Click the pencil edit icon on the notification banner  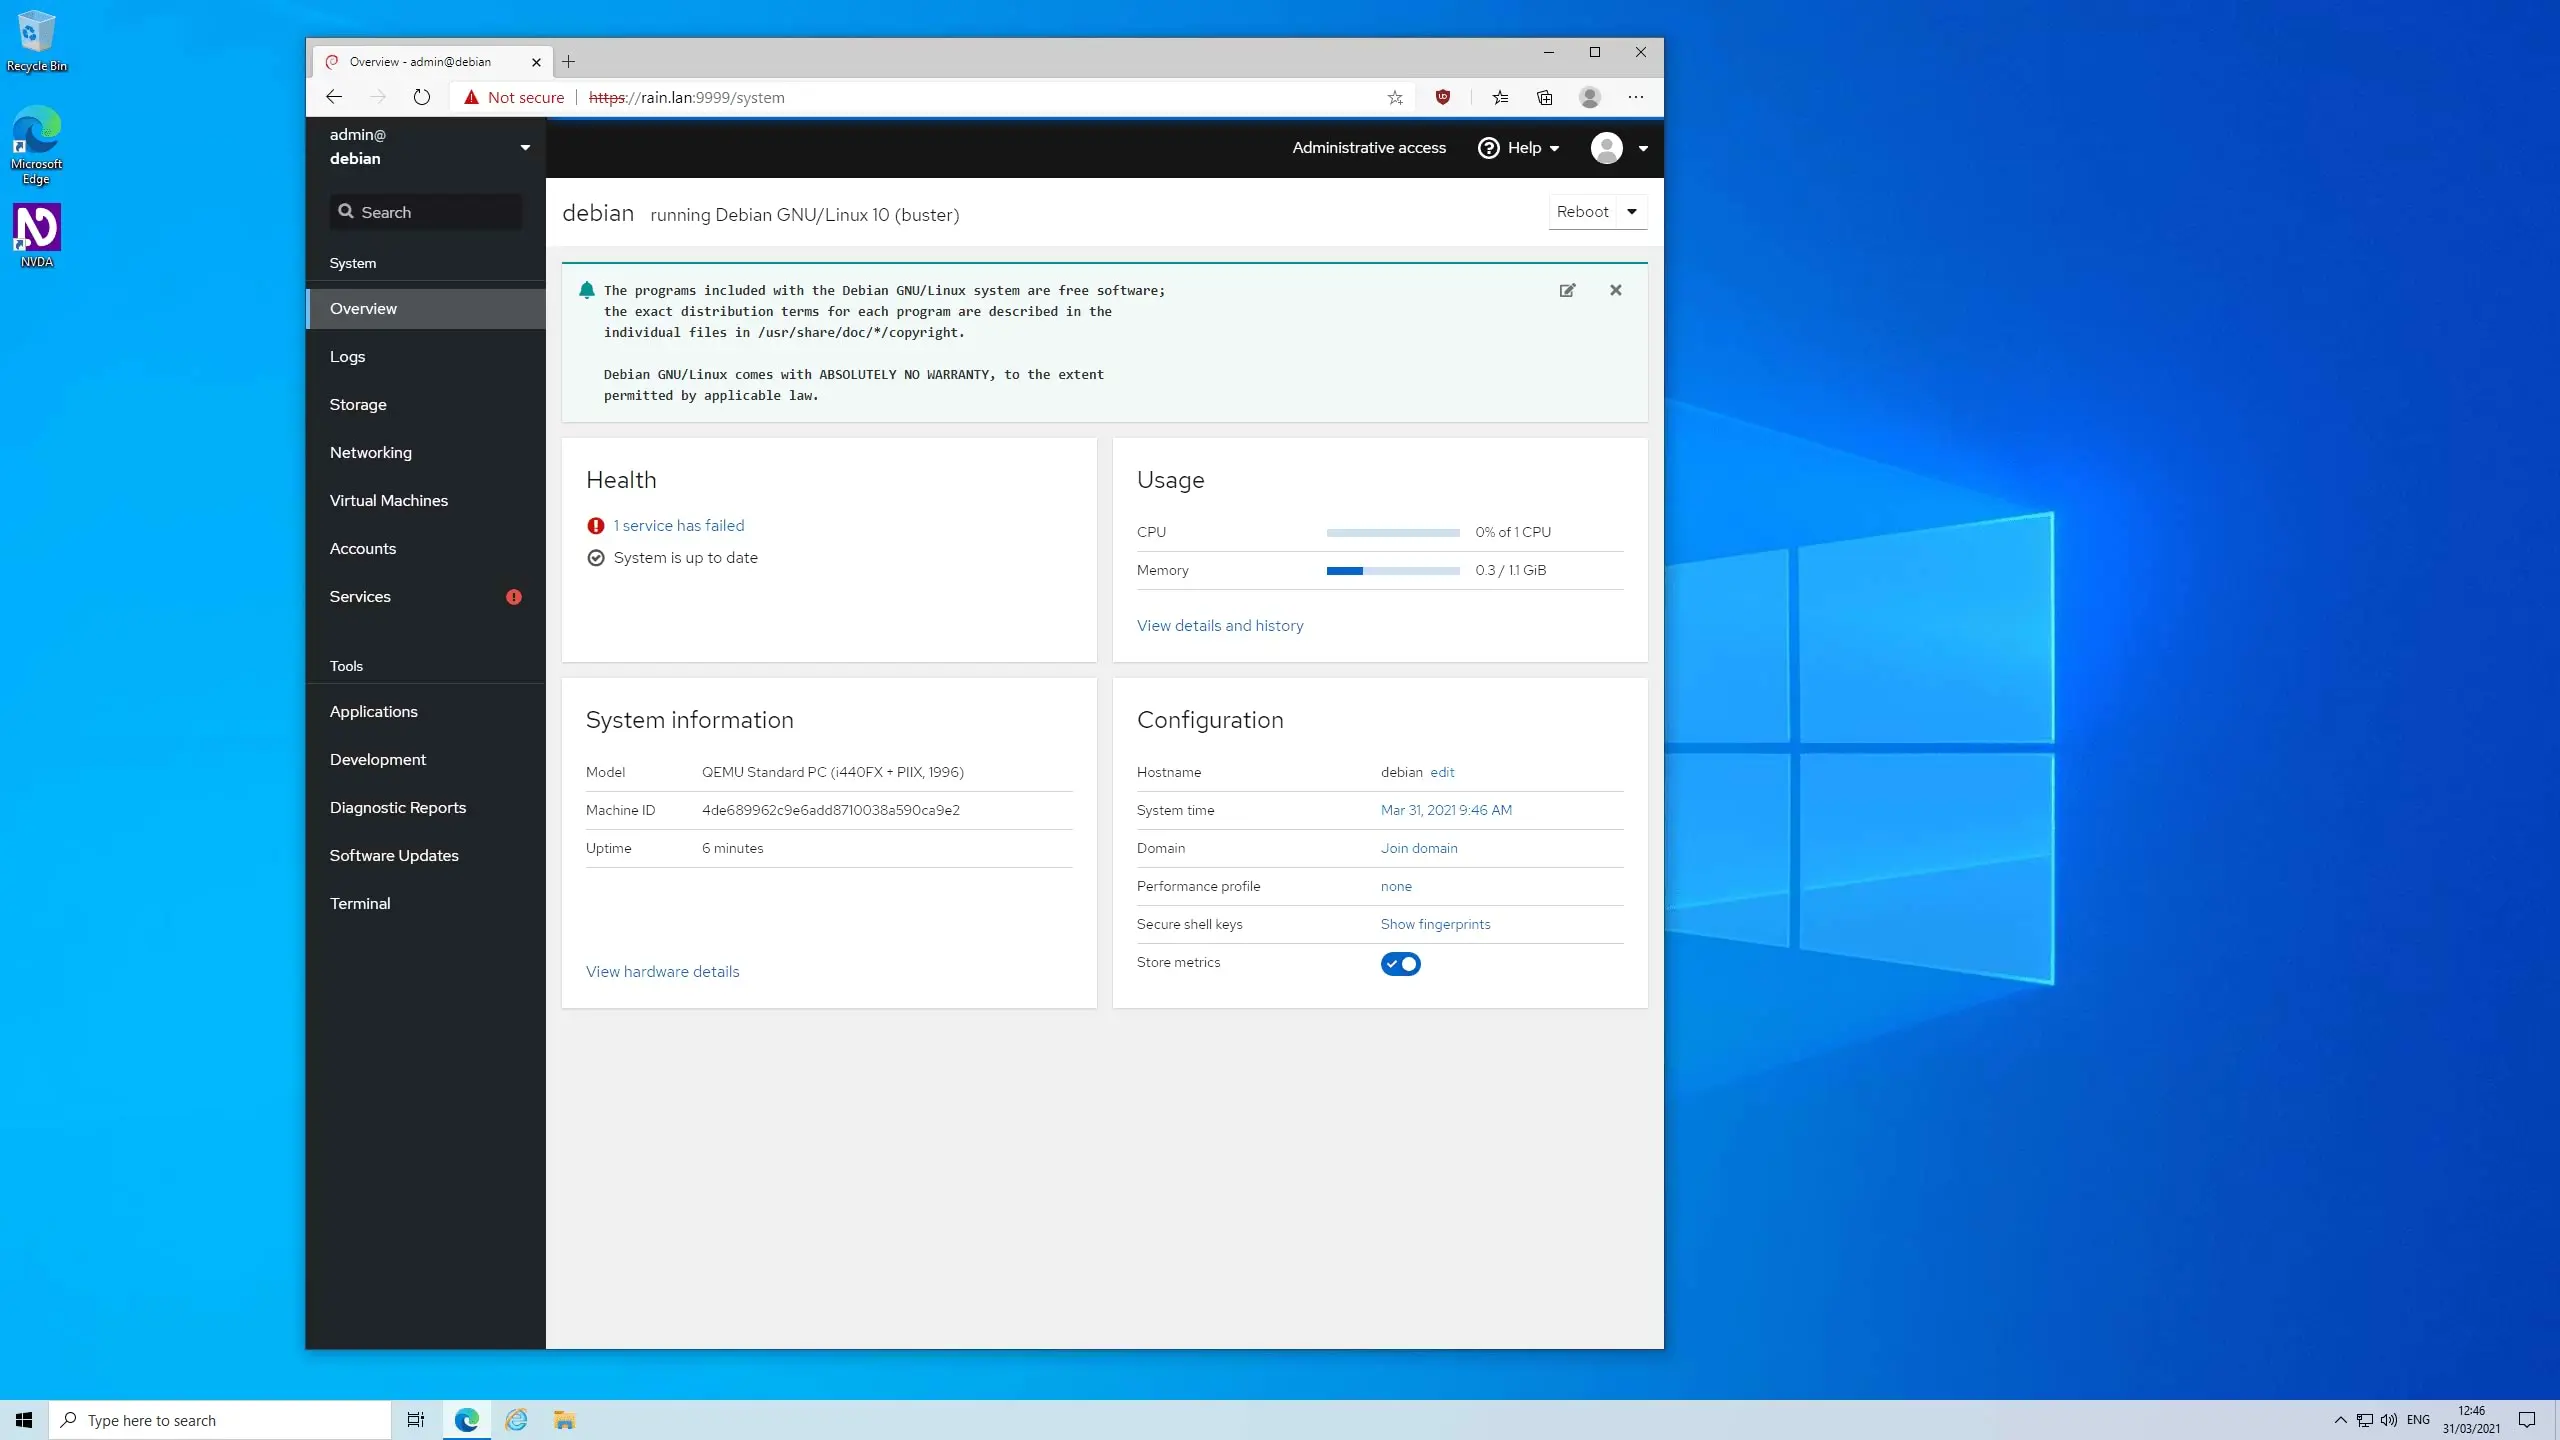point(1567,290)
